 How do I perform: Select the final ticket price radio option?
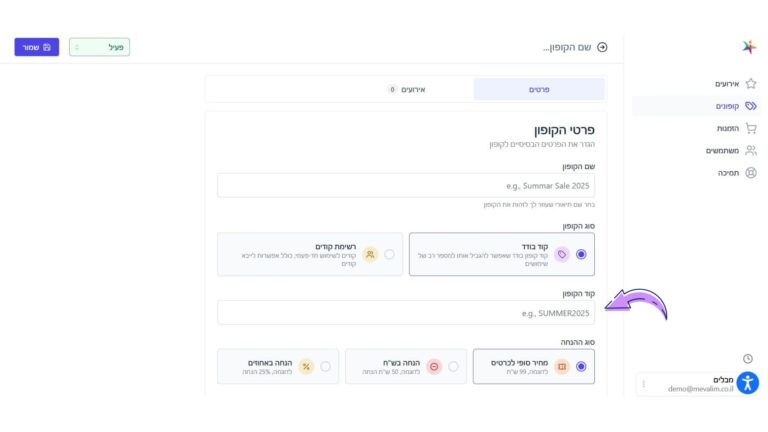click(582, 366)
